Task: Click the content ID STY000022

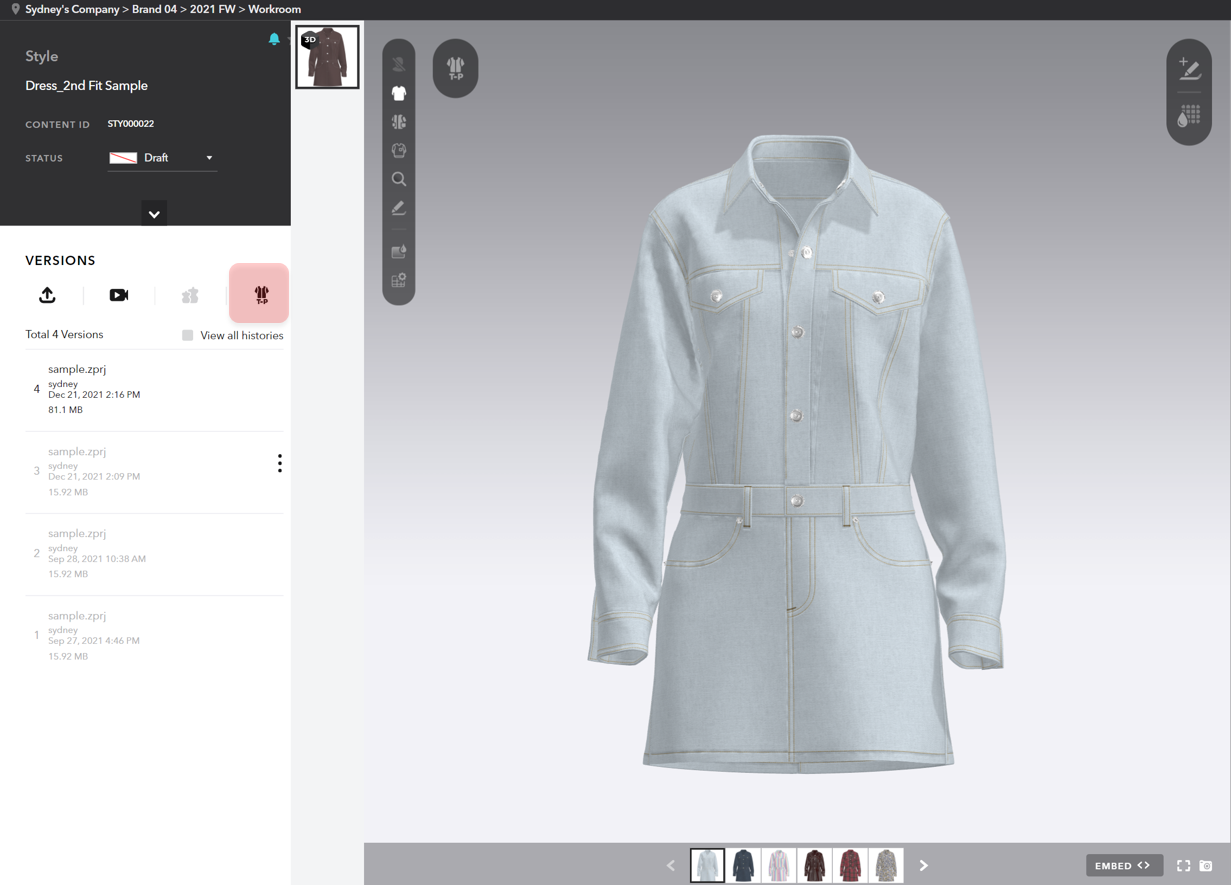Action: [131, 124]
